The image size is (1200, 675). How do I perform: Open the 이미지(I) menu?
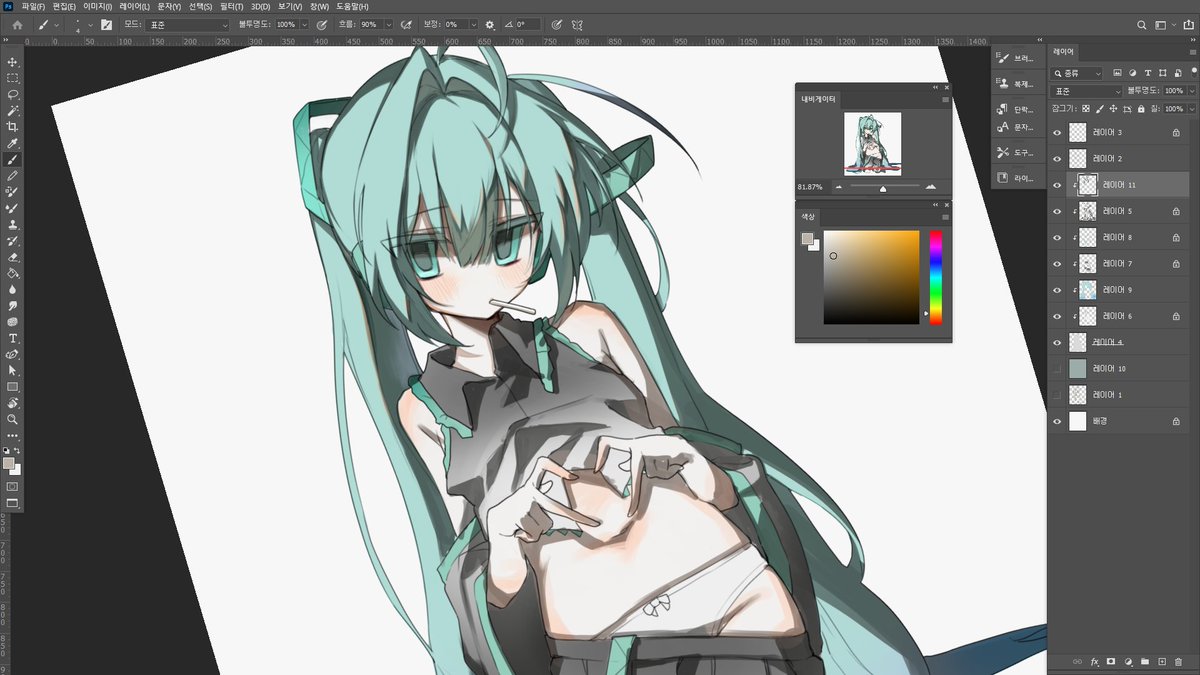96,6
